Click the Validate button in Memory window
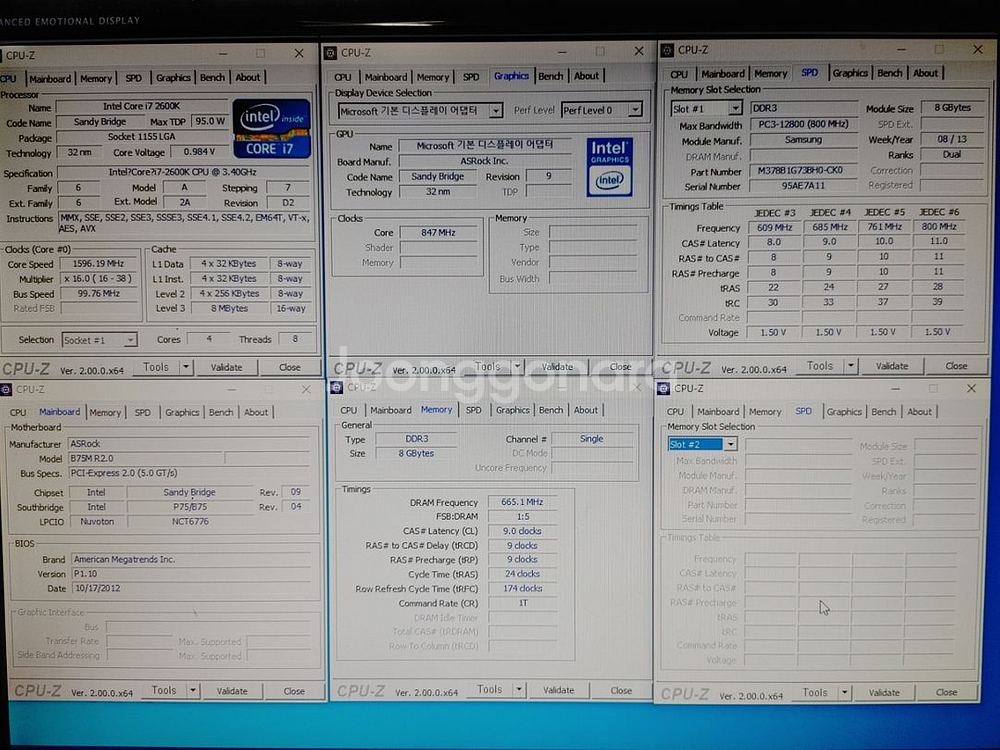The width and height of the screenshot is (1000, 750). coord(558,690)
